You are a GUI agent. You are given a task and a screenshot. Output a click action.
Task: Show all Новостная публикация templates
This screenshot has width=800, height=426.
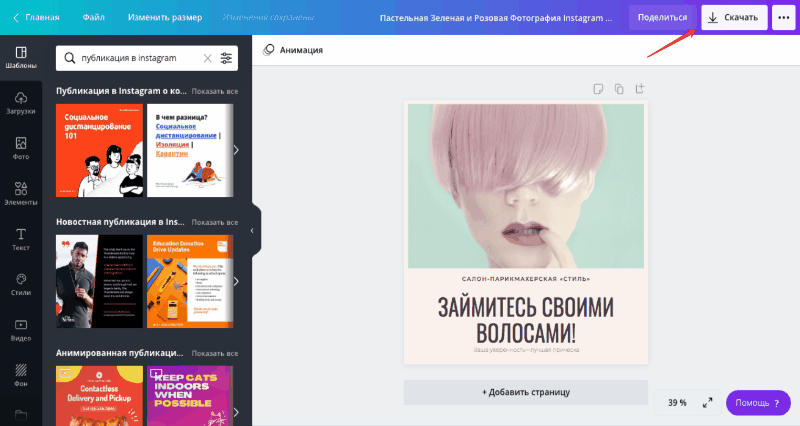pyautogui.click(x=215, y=222)
